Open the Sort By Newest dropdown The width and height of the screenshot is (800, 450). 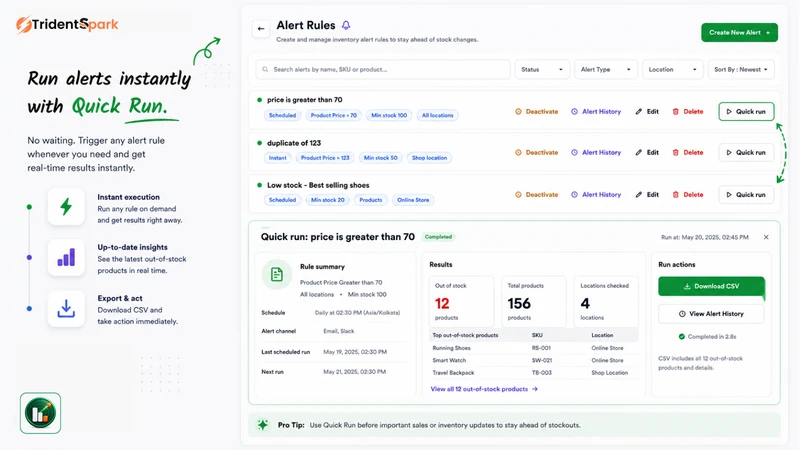pos(741,69)
